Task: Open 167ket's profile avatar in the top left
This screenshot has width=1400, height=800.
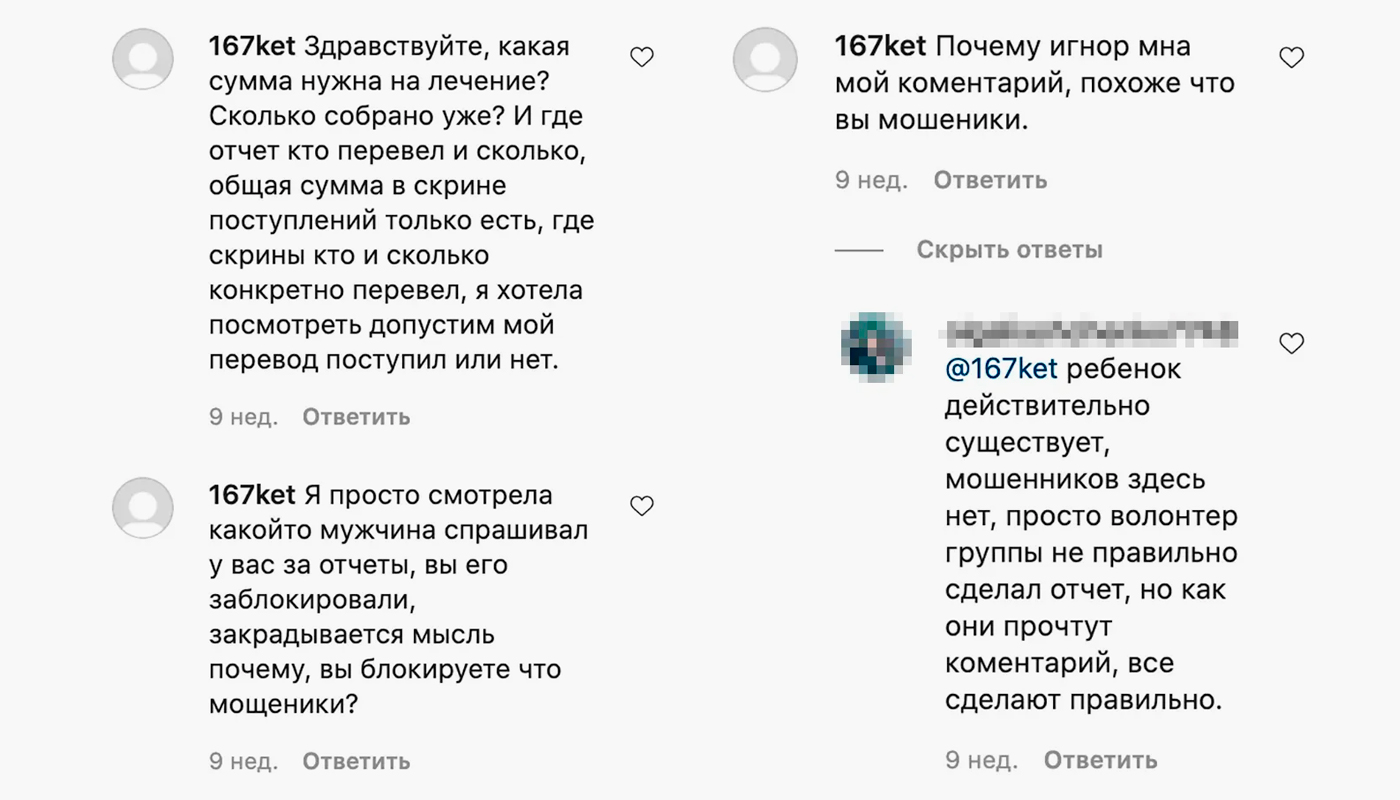Action: pos(143,59)
